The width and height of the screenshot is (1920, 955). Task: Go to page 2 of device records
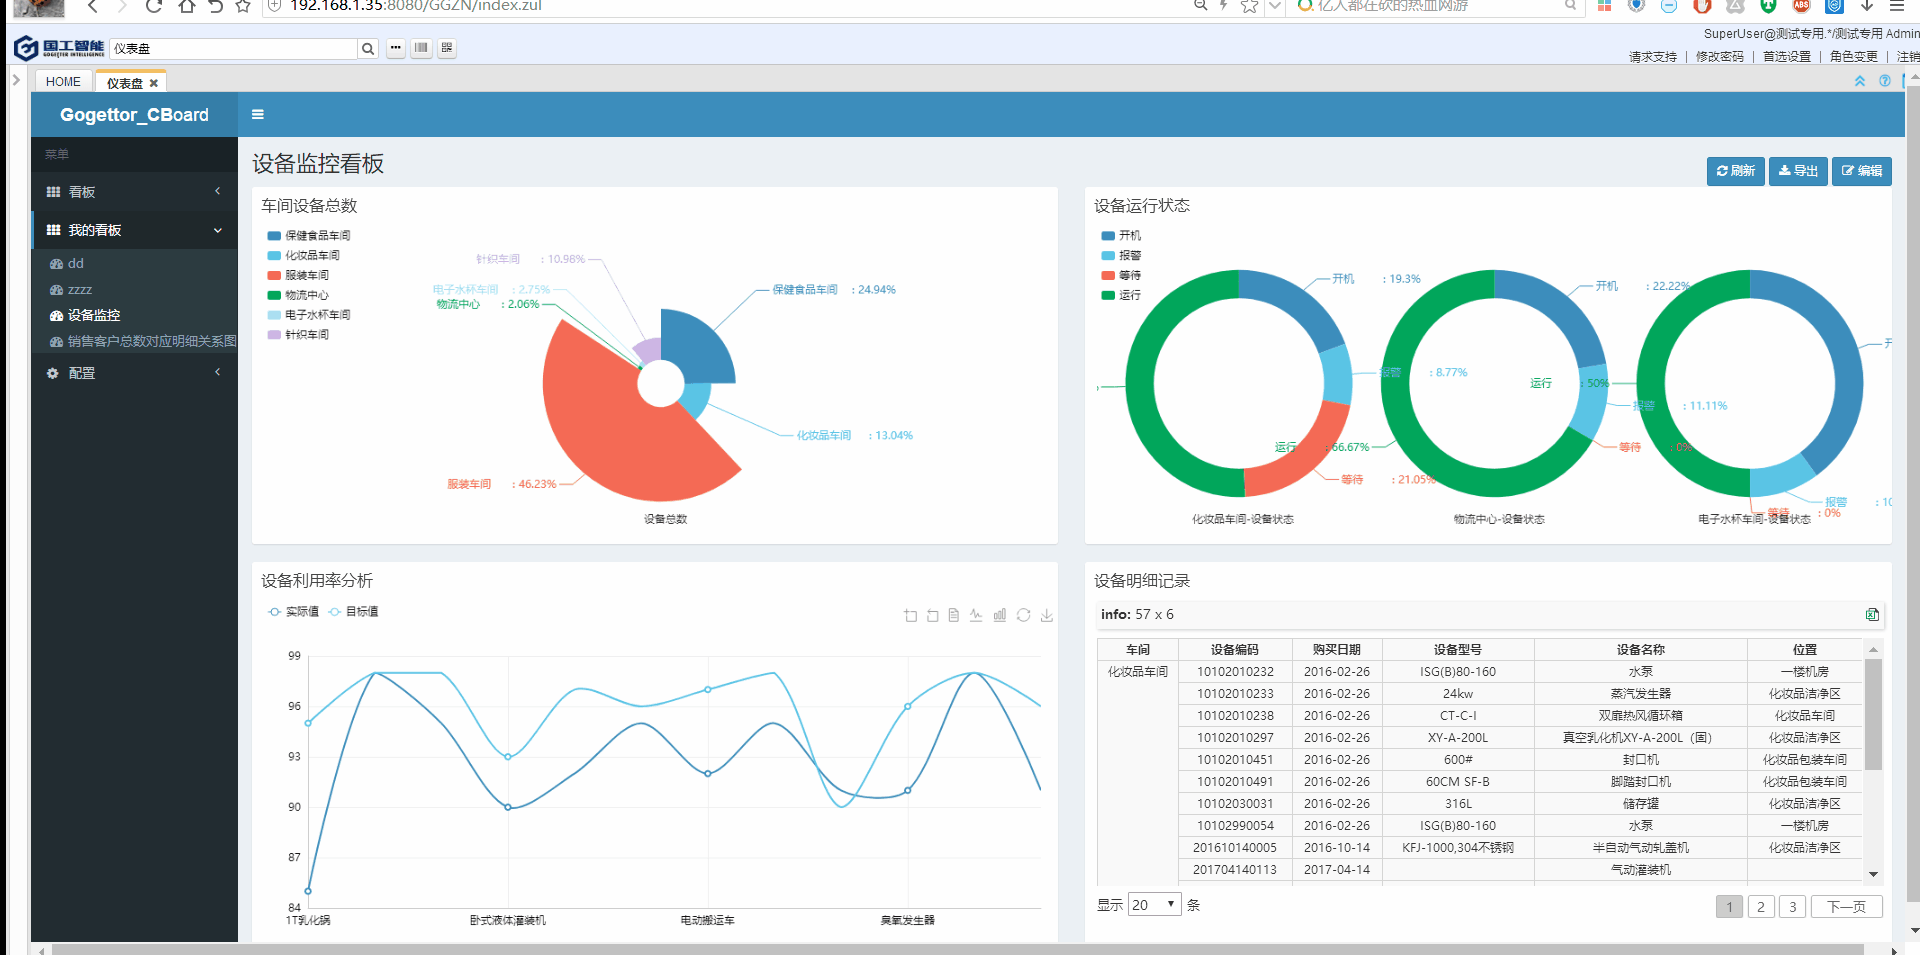(1760, 907)
